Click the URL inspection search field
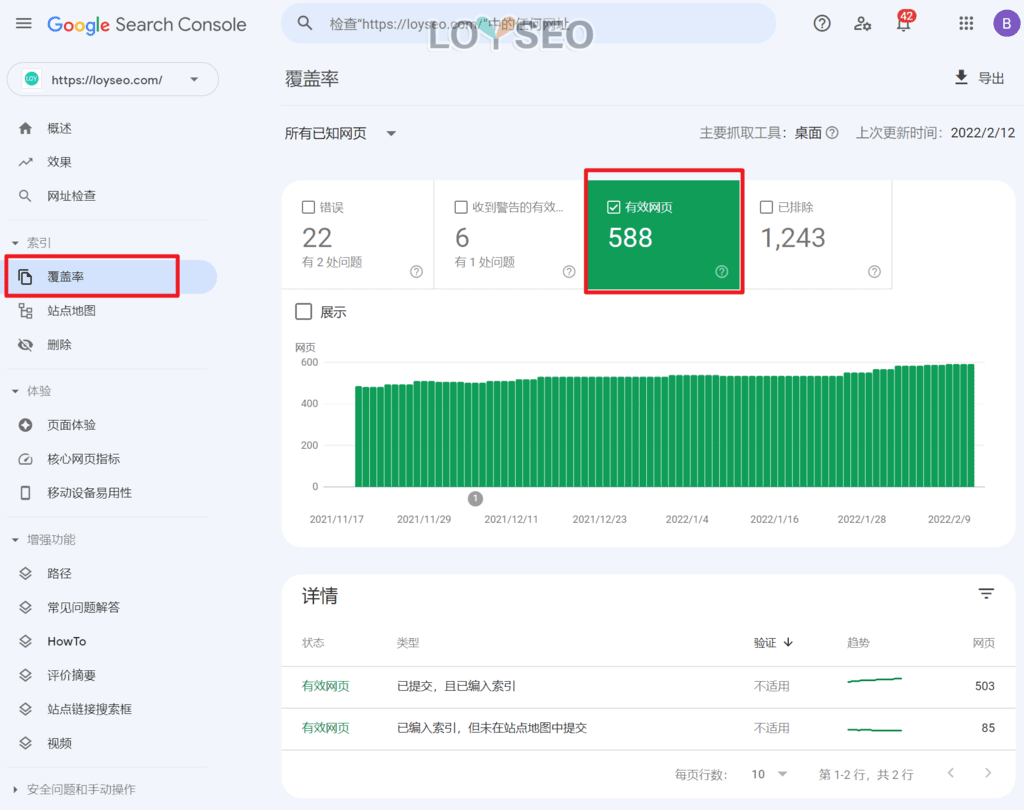Image resolution: width=1024 pixels, height=810 pixels. (x=528, y=24)
